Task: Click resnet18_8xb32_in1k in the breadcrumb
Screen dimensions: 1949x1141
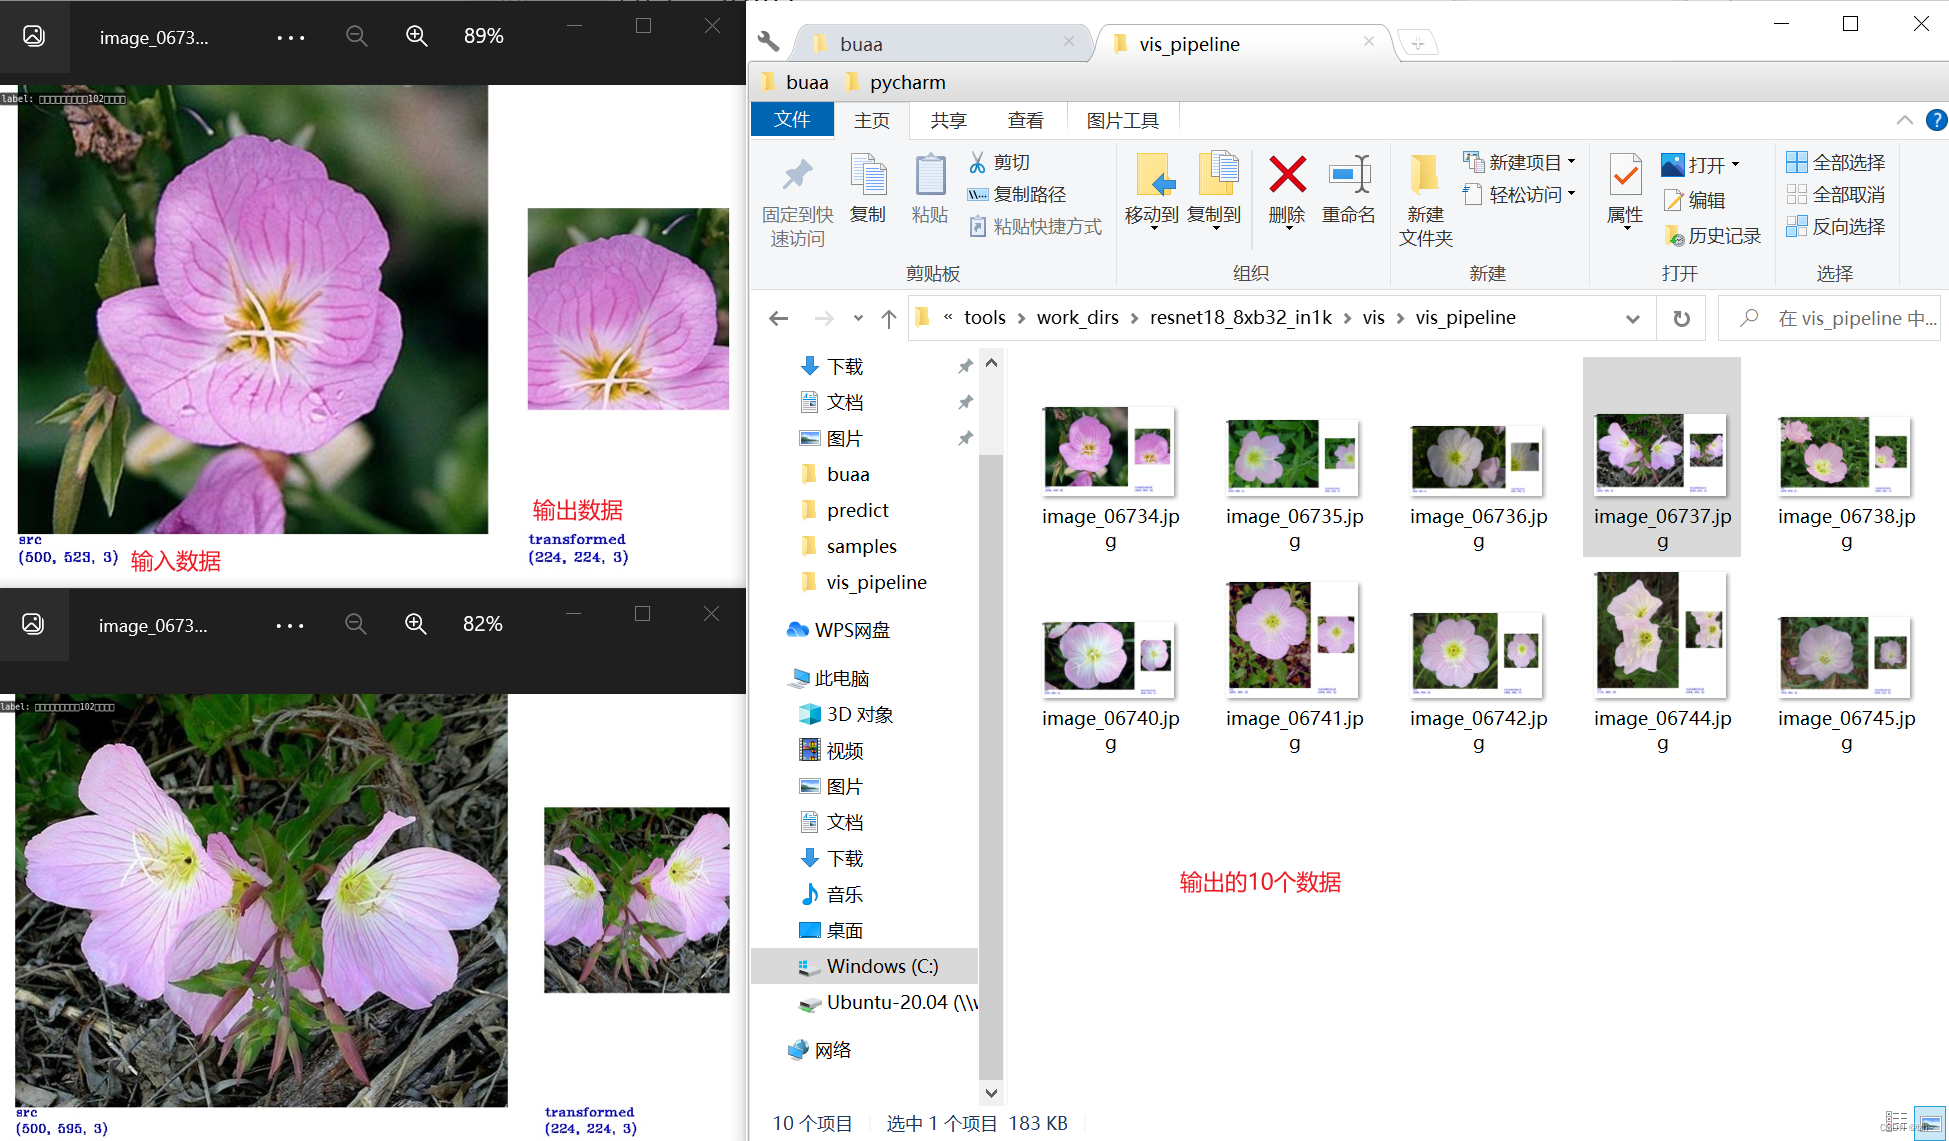Action: click(x=1240, y=317)
